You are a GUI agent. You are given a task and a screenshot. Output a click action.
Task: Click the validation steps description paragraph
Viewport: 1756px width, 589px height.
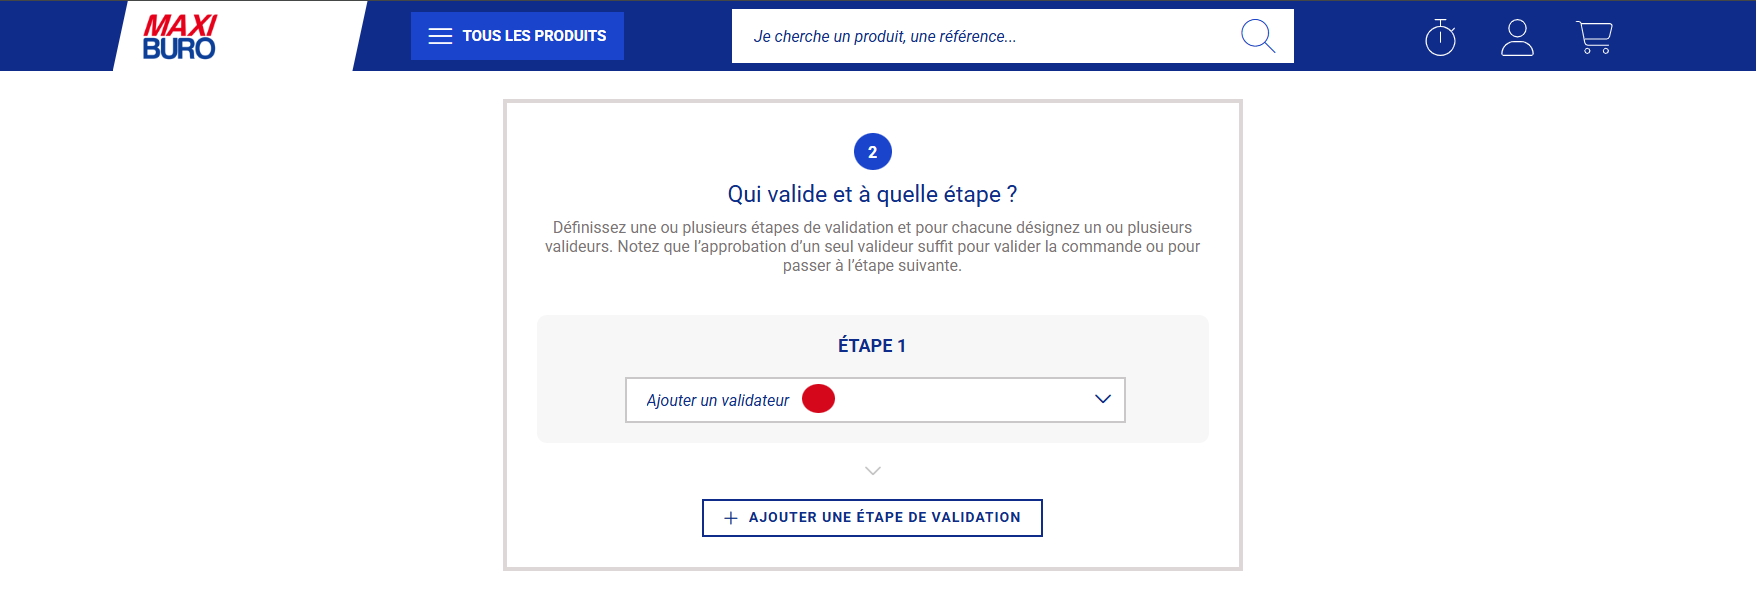point(872,246)
